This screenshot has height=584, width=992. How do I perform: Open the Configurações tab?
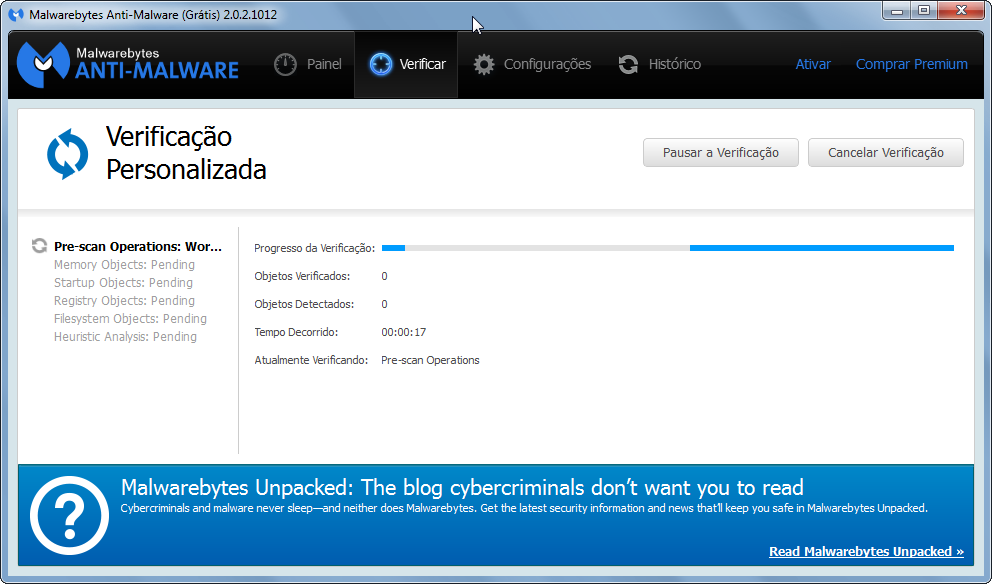click(x=532, y=65)
